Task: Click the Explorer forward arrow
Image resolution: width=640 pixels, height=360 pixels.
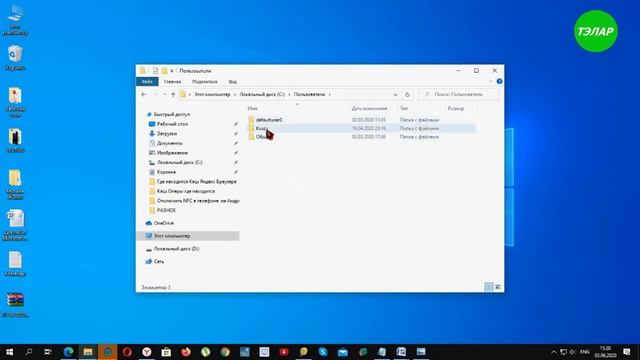Action: click(x=156, y=94)
